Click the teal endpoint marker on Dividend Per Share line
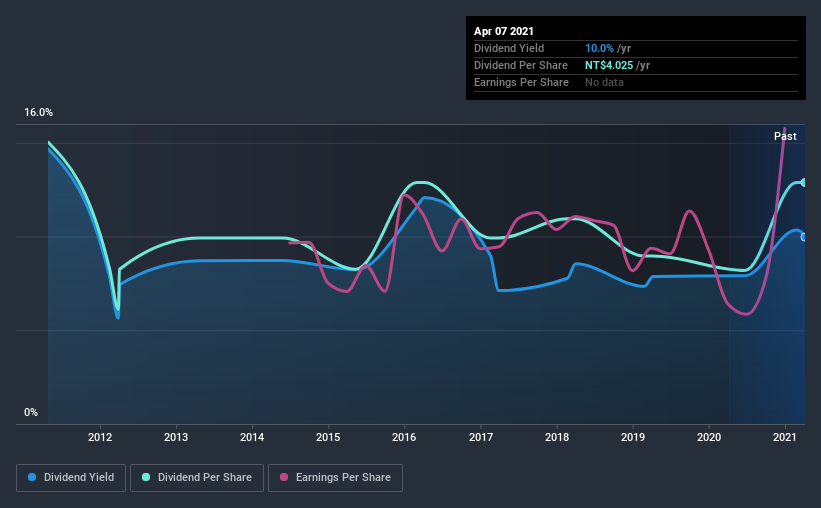Image resolution: width=821 pixels, height=508 pixels. pos(804,182)
